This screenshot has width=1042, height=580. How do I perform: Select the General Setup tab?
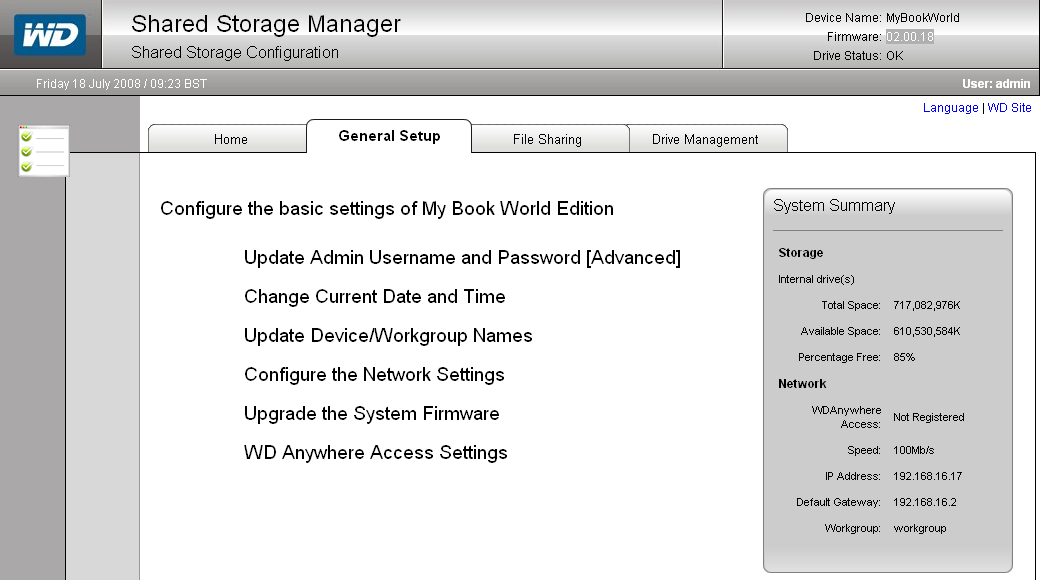(389, 136)
